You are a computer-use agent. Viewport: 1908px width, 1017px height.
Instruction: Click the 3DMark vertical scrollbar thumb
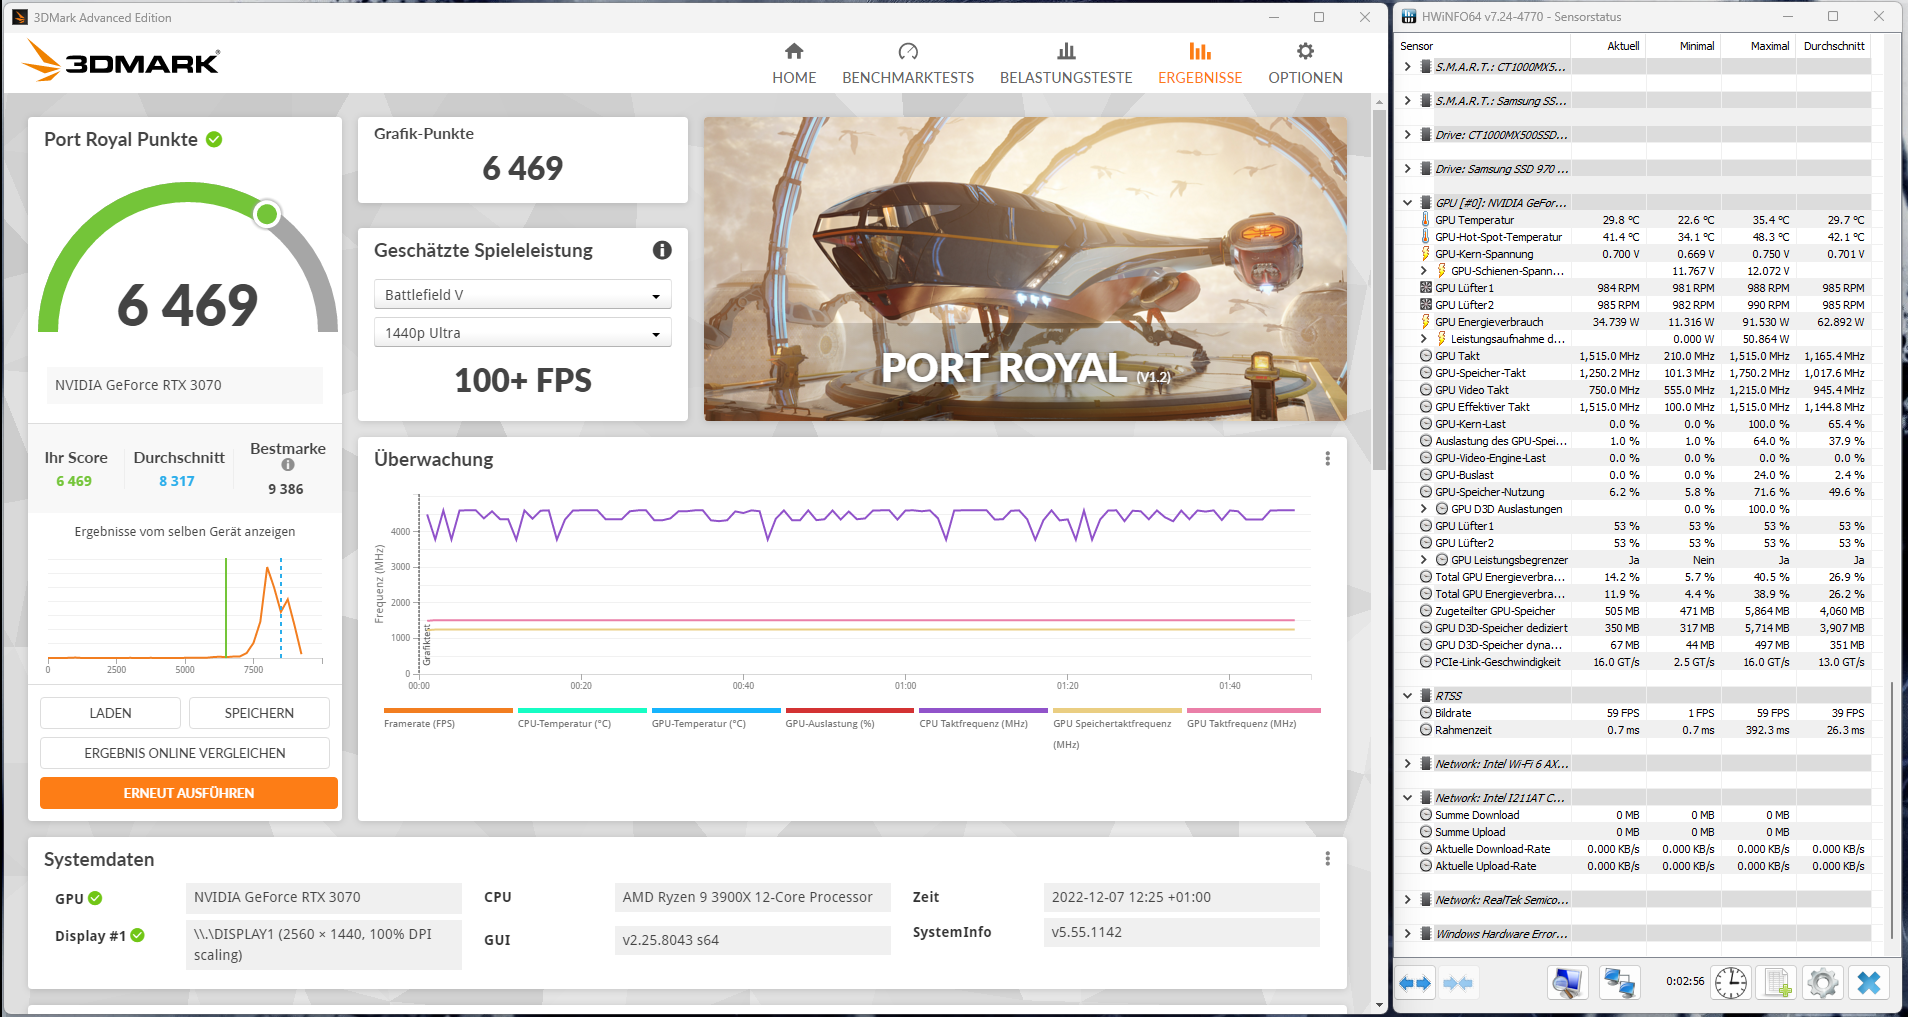1379,289
